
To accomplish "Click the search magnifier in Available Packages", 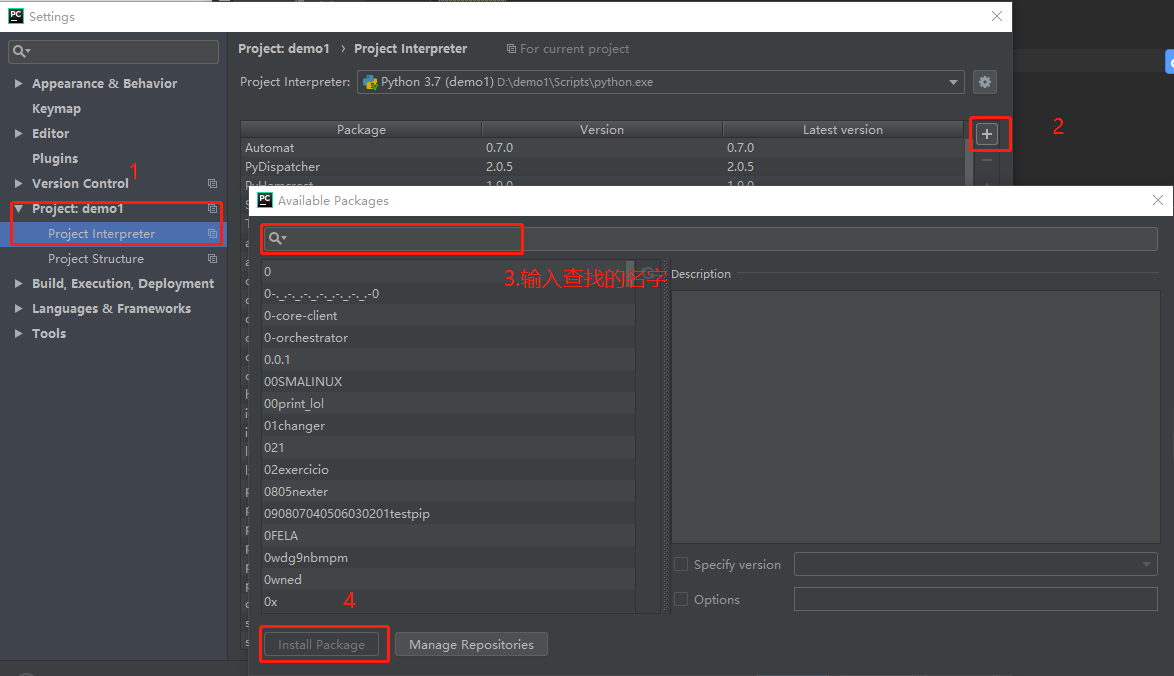I will [277, 238].
